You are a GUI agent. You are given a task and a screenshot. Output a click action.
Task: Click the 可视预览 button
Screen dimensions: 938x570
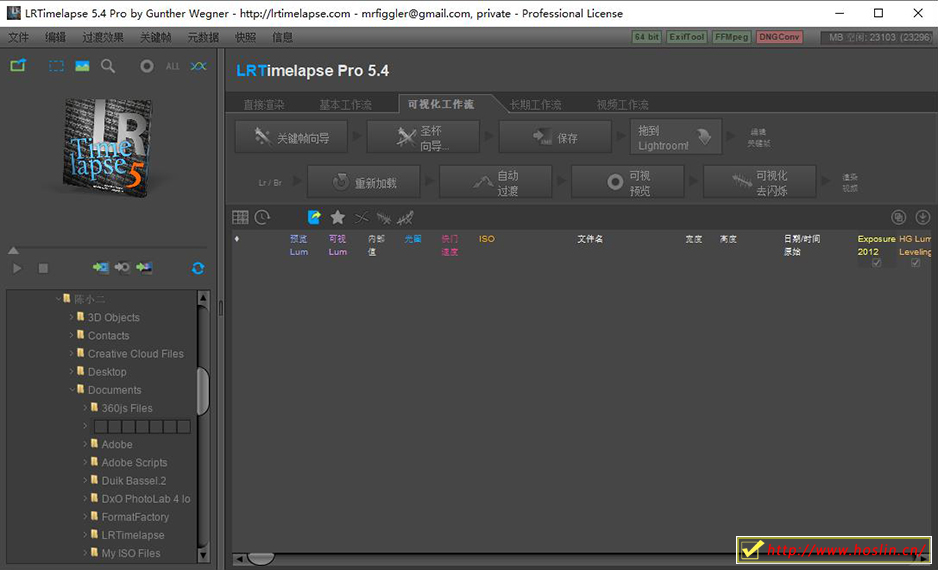pos(628,182)
